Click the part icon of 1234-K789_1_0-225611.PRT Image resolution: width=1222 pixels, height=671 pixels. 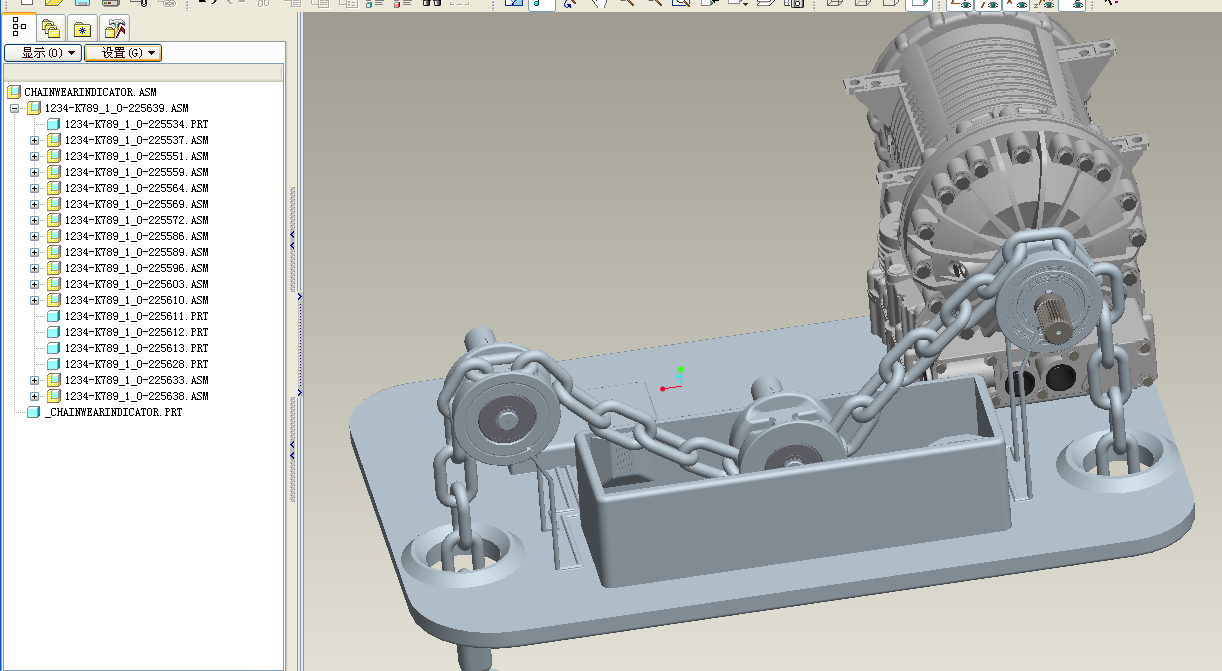click(54, 316)
